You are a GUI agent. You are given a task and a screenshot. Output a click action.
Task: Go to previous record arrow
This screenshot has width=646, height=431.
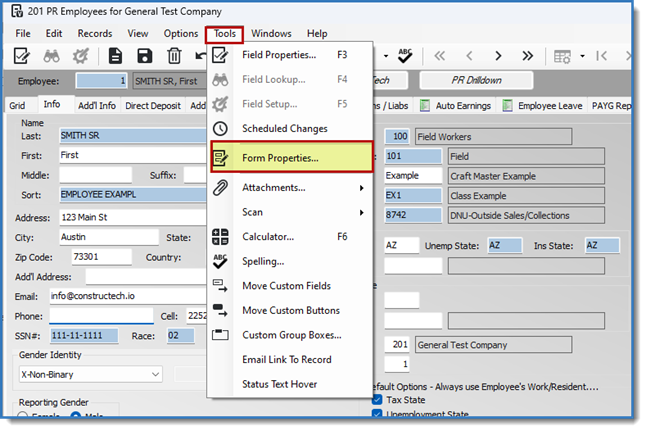pos(469,56)
